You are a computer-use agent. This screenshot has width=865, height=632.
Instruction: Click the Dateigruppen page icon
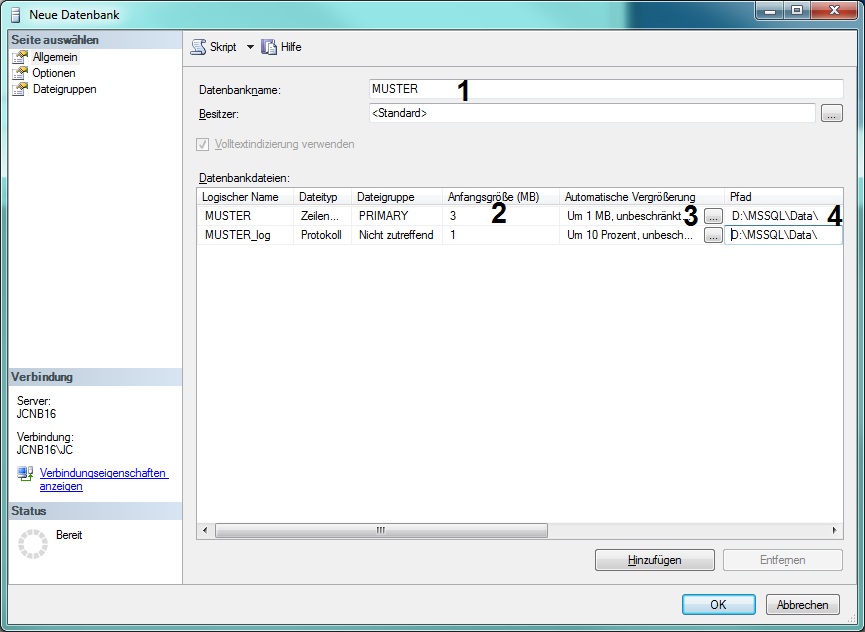(20, 89)
